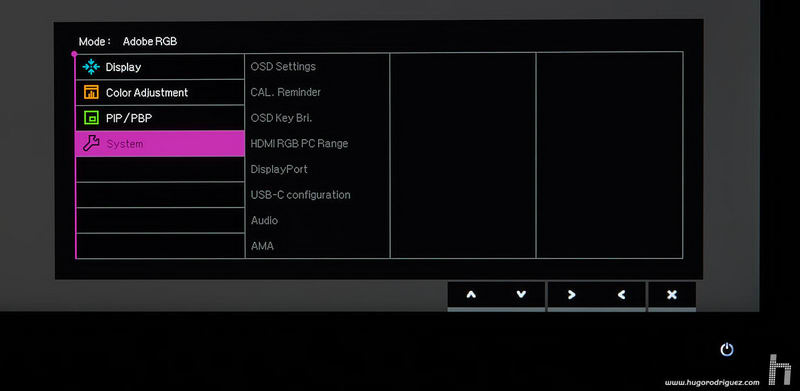Move up with the up arrow key

[471, 295]
